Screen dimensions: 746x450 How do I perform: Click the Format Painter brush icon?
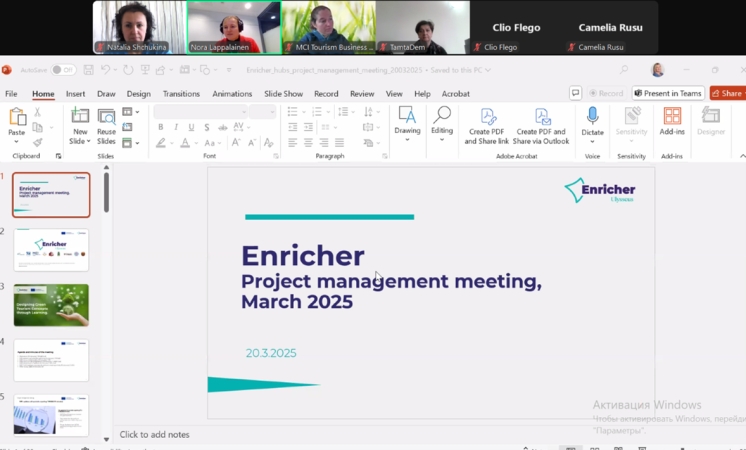pyautogui.click(x=38, y=142)
